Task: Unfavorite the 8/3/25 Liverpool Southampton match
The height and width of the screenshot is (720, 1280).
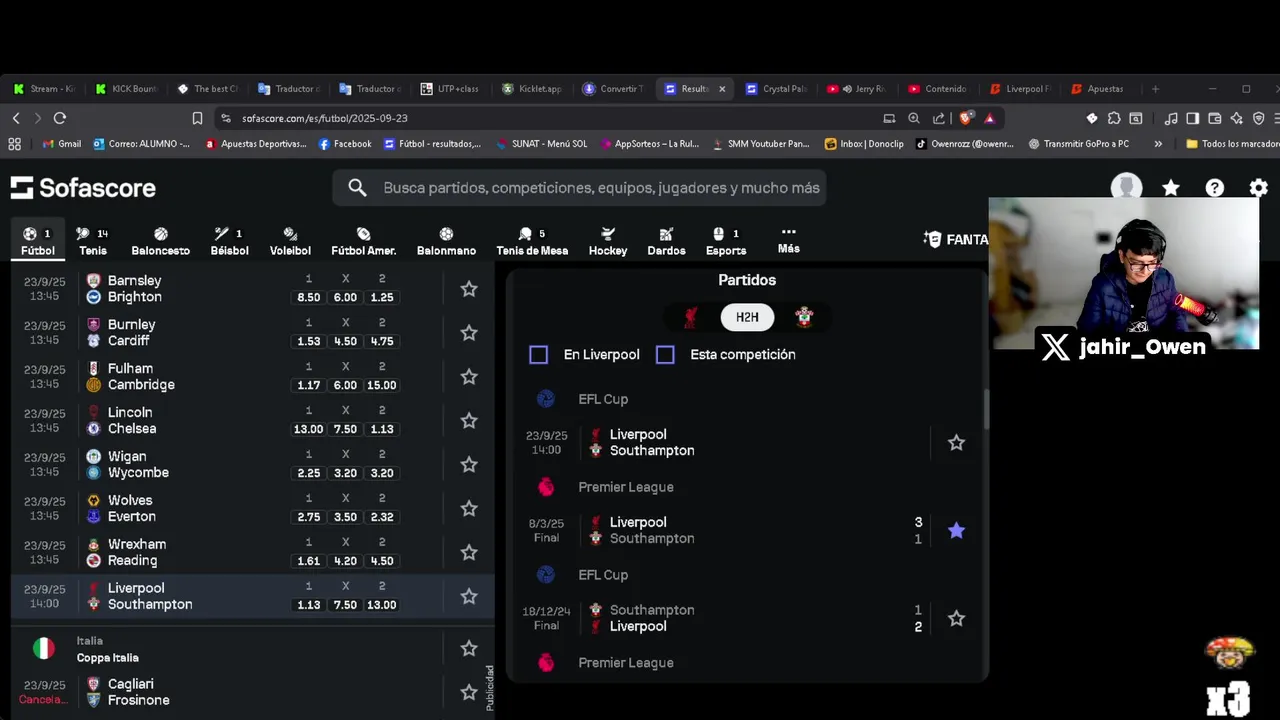Action: [x=956, y=531]
